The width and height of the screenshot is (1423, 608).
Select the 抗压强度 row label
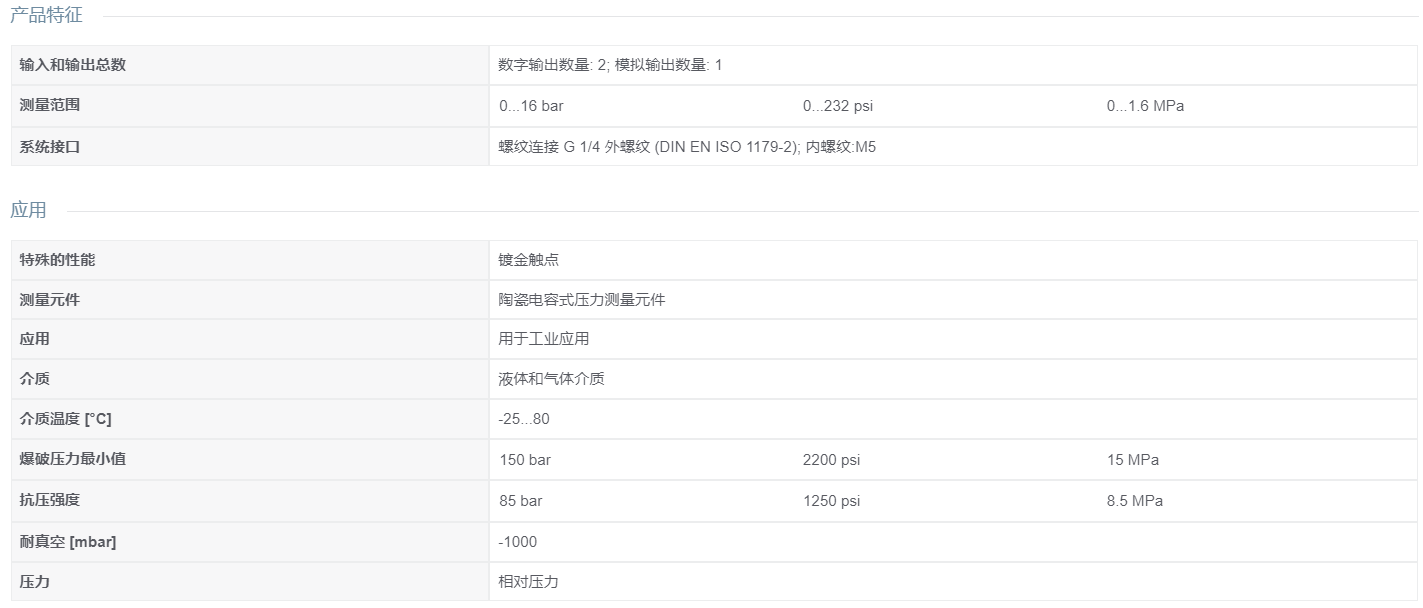click(49, 499)
